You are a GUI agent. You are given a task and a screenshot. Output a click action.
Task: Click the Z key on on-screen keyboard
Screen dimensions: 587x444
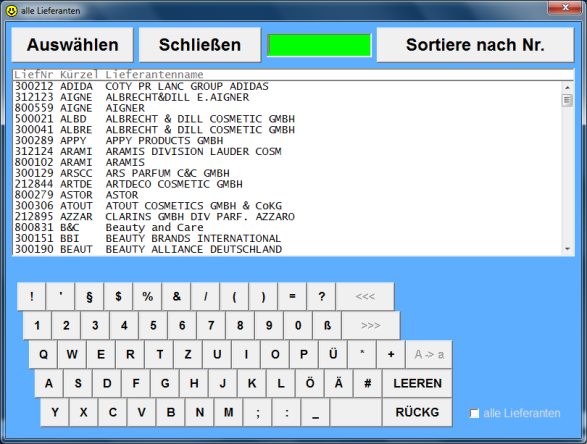point(188,354)
